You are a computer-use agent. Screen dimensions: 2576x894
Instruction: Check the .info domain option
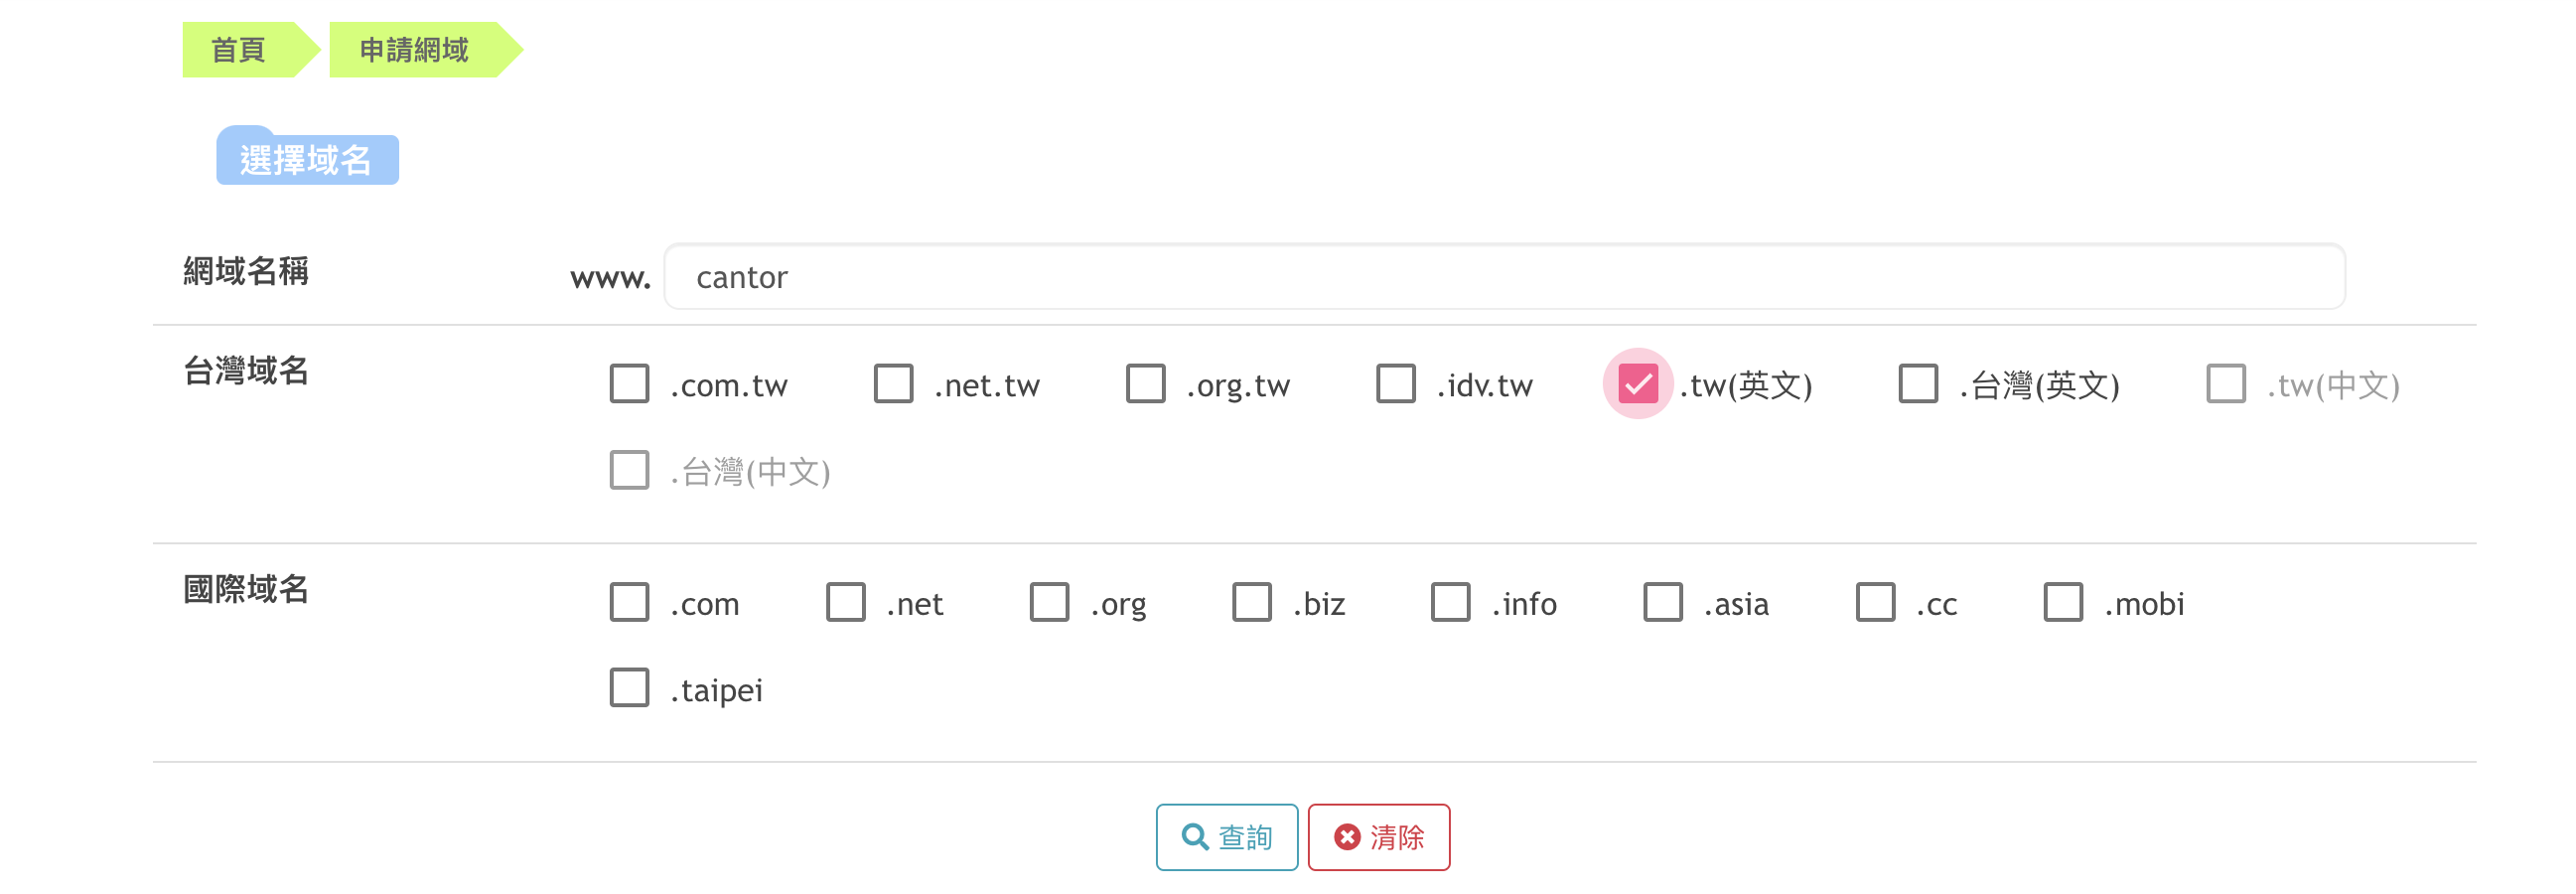tap(1451, 602)
